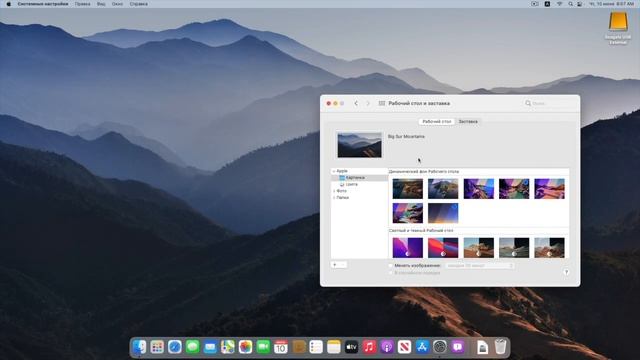
Task: Toggle the В случайном порядке checkbox
Action: click(x=391, y=273)
